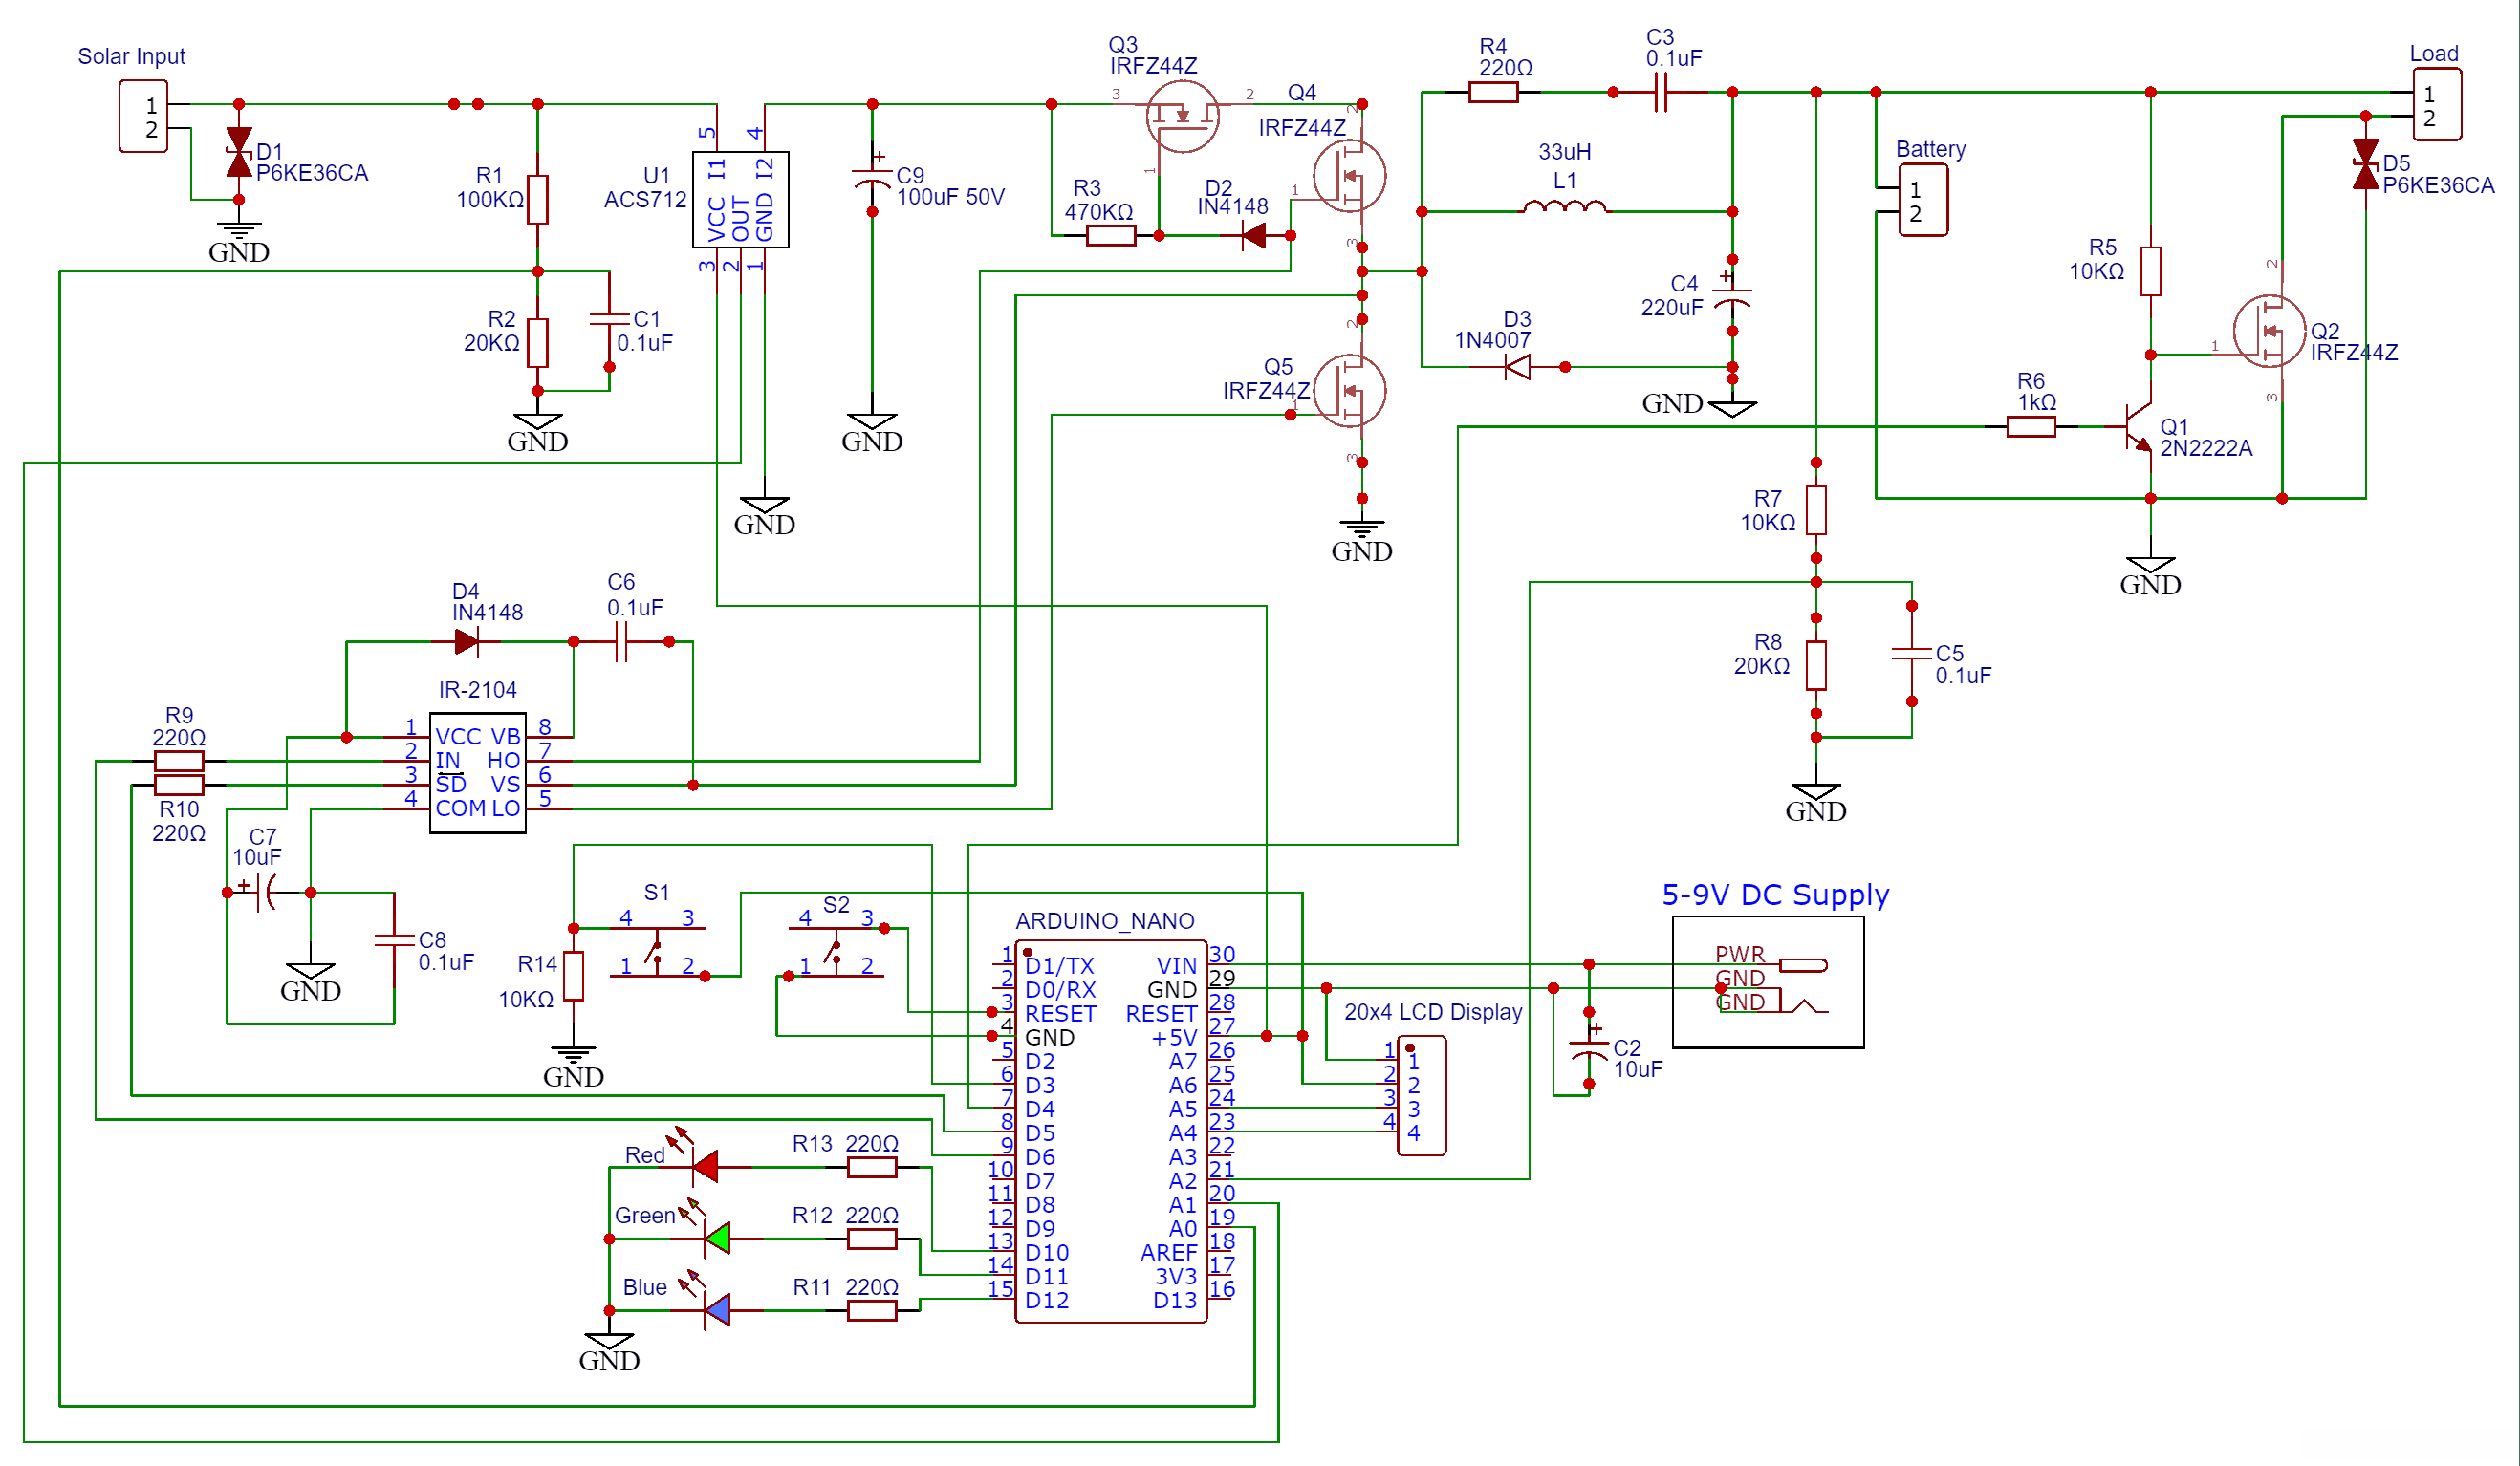Select the Q5 IRFZ44Z MOSFET symbol
Screen dimensions: 2520x1466
[1348, 390]
